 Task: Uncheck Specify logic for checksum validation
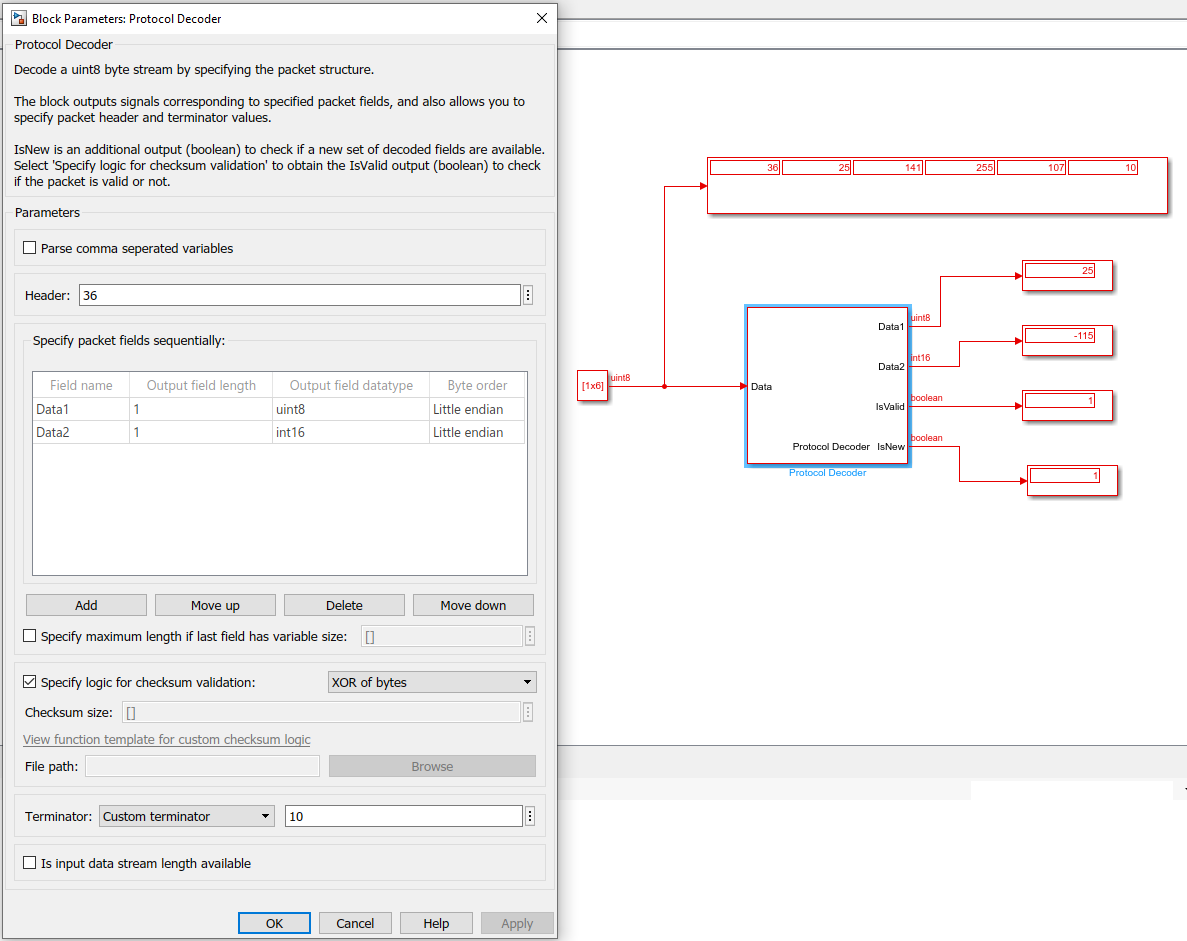point(29,682)
